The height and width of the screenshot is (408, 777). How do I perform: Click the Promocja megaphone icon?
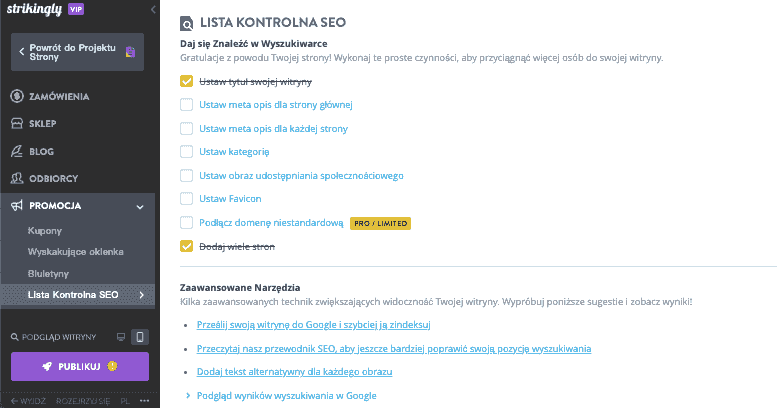[17, 205]
